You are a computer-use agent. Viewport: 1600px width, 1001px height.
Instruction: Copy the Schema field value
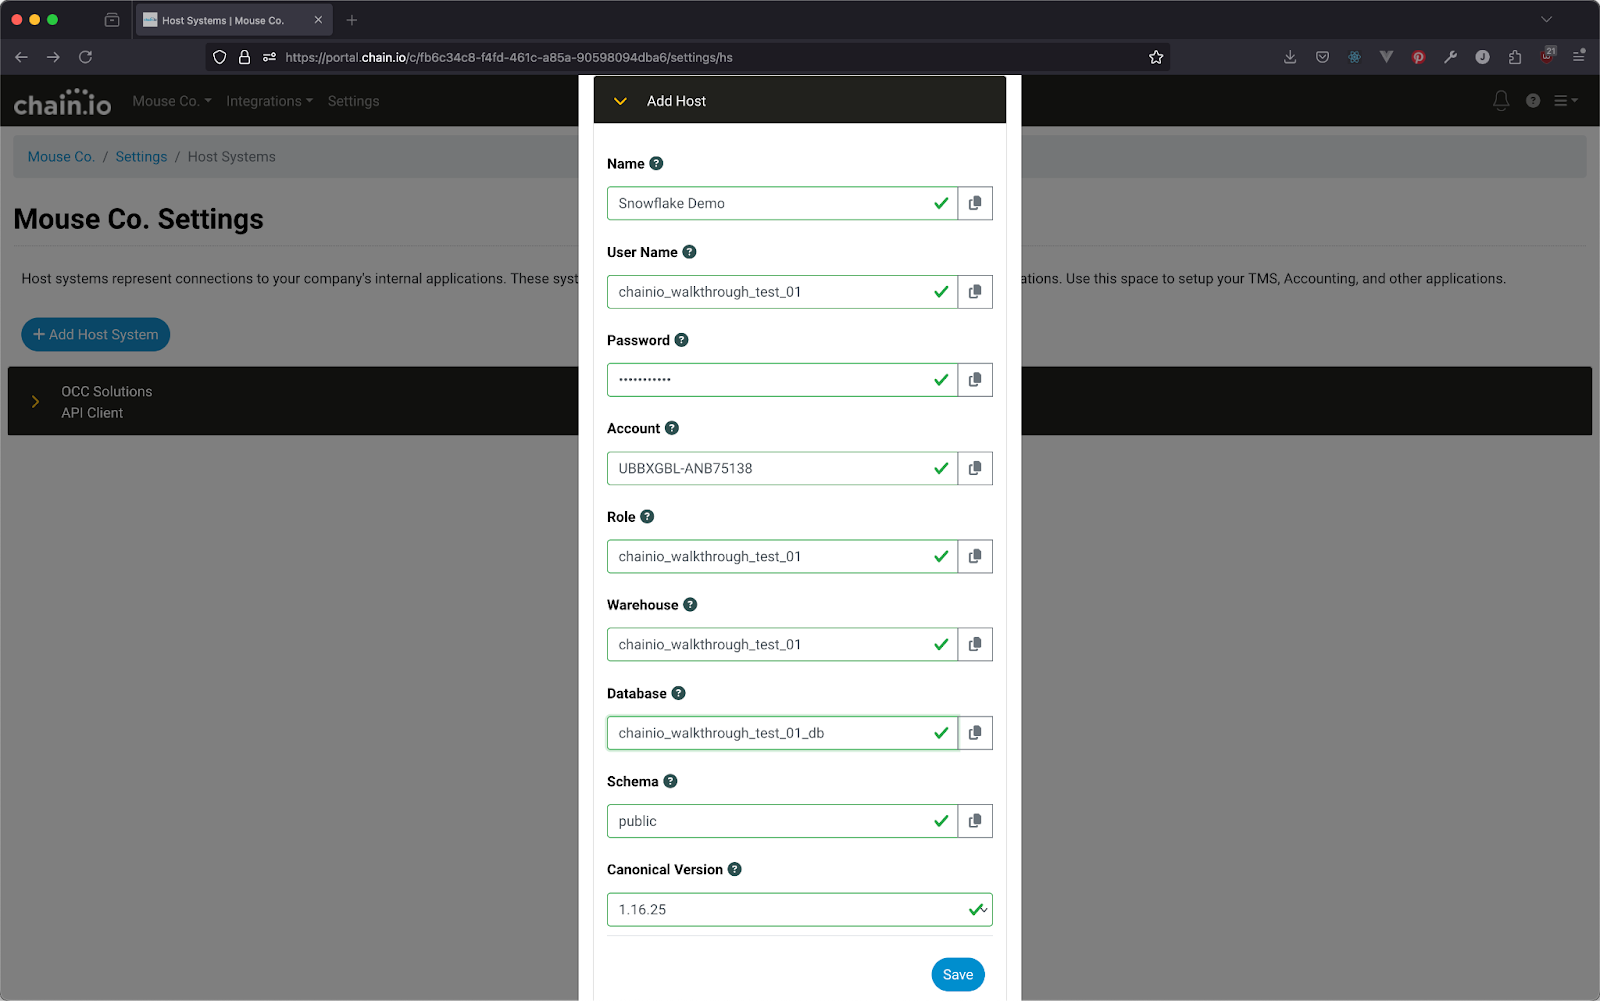[975, 821]
